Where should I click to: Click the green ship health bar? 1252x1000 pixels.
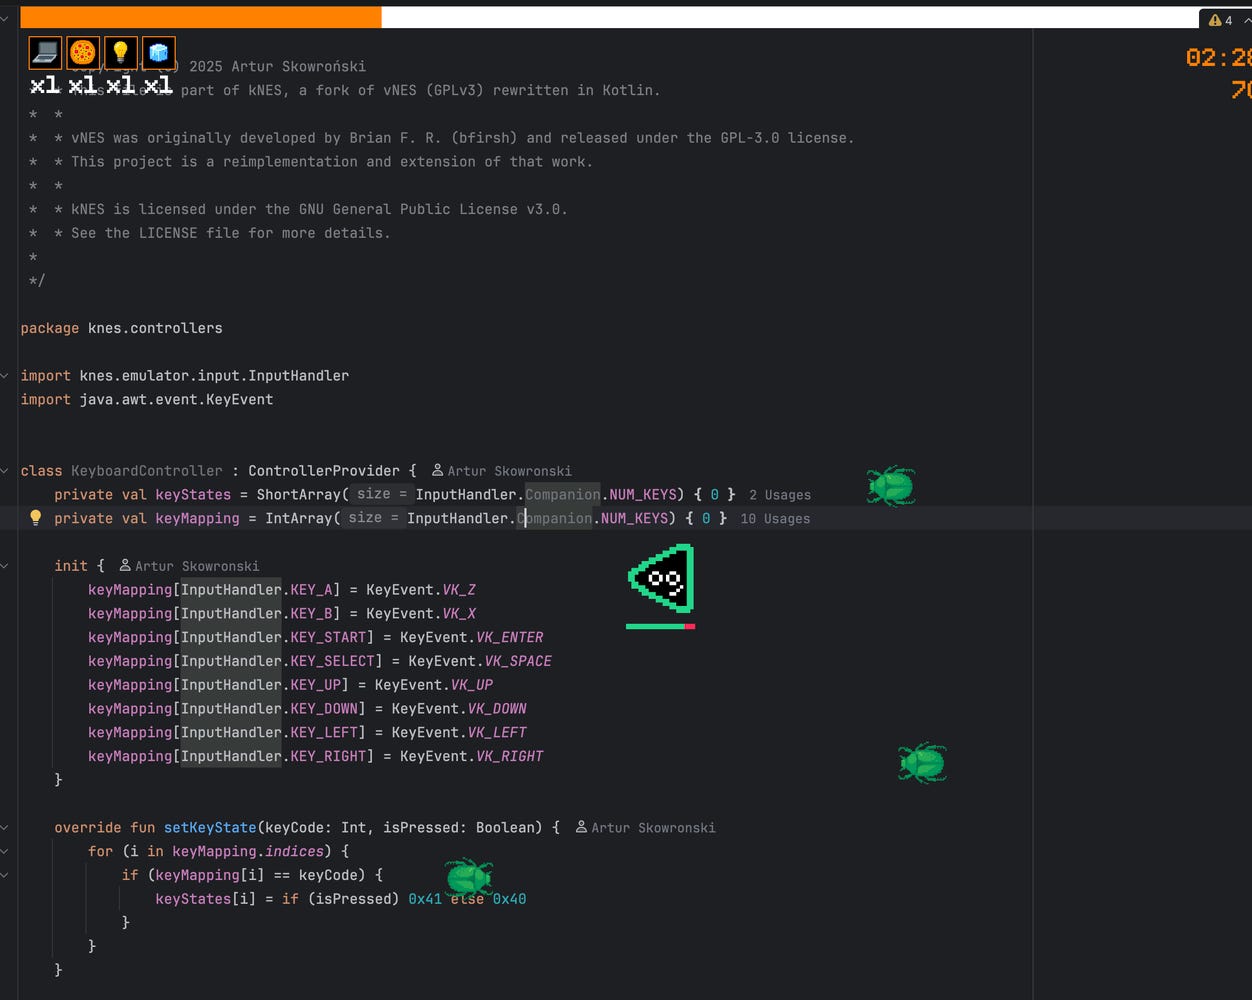click(x=660, y=627)
